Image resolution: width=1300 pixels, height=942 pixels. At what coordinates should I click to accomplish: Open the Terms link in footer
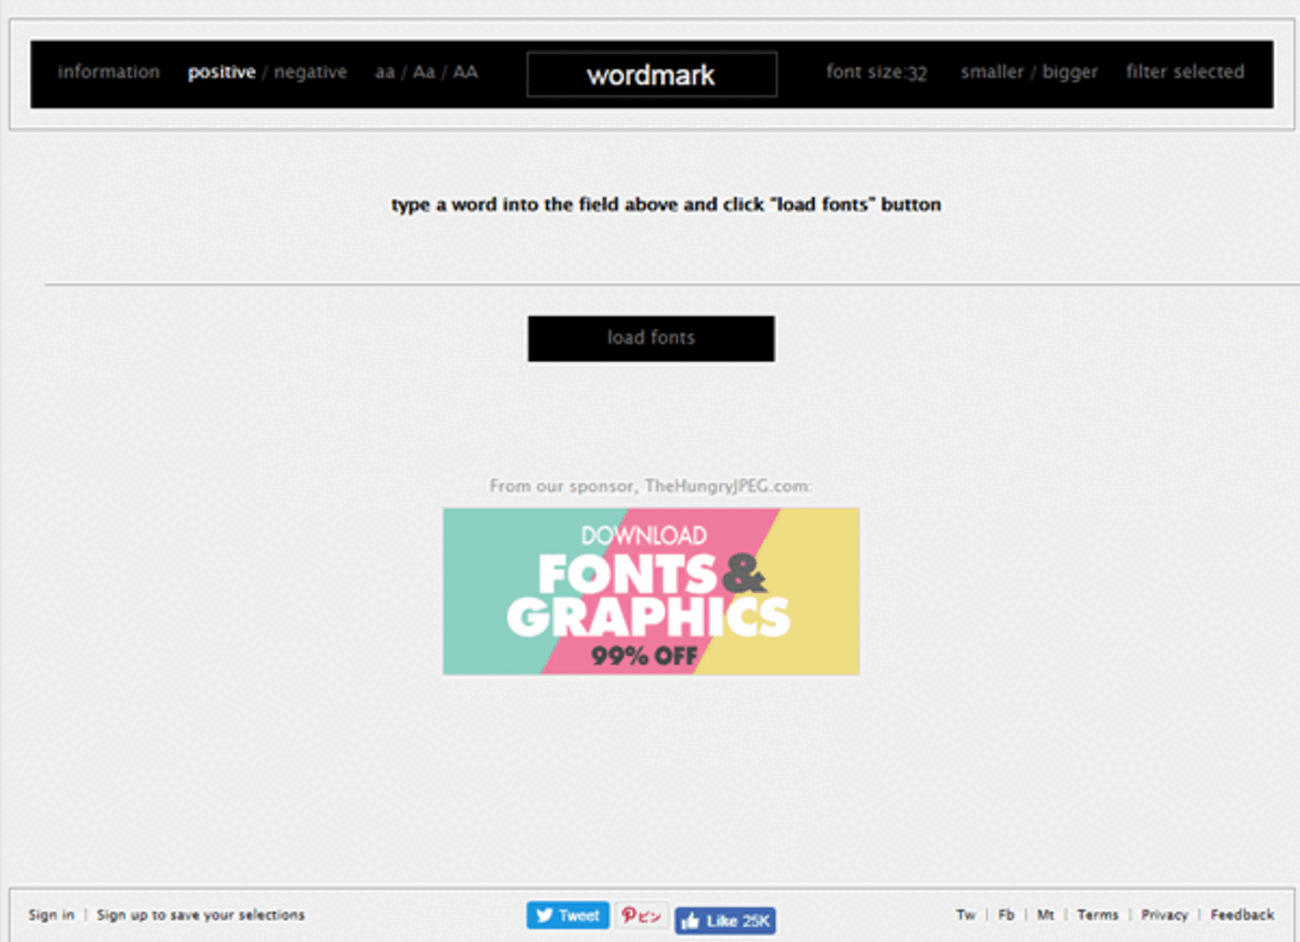click(x=1098, y=915)
